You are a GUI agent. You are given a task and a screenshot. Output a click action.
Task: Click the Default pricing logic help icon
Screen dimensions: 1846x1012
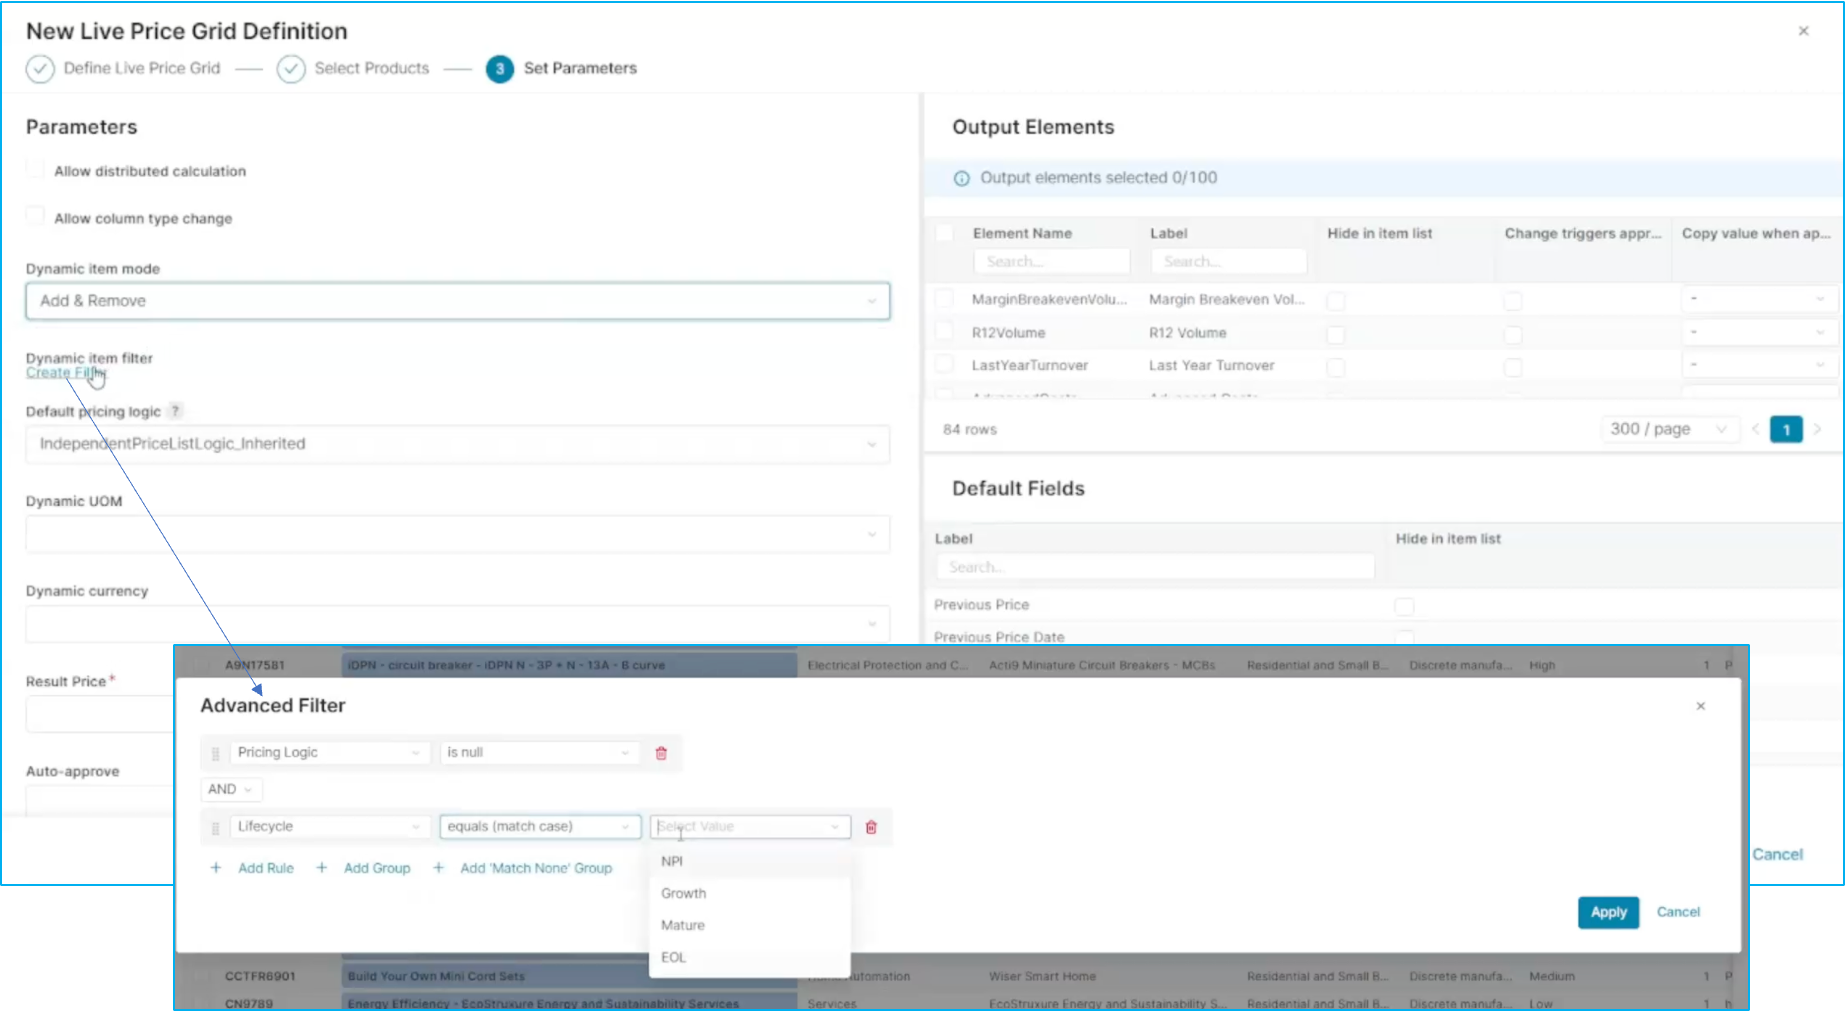tap(175, 411)
